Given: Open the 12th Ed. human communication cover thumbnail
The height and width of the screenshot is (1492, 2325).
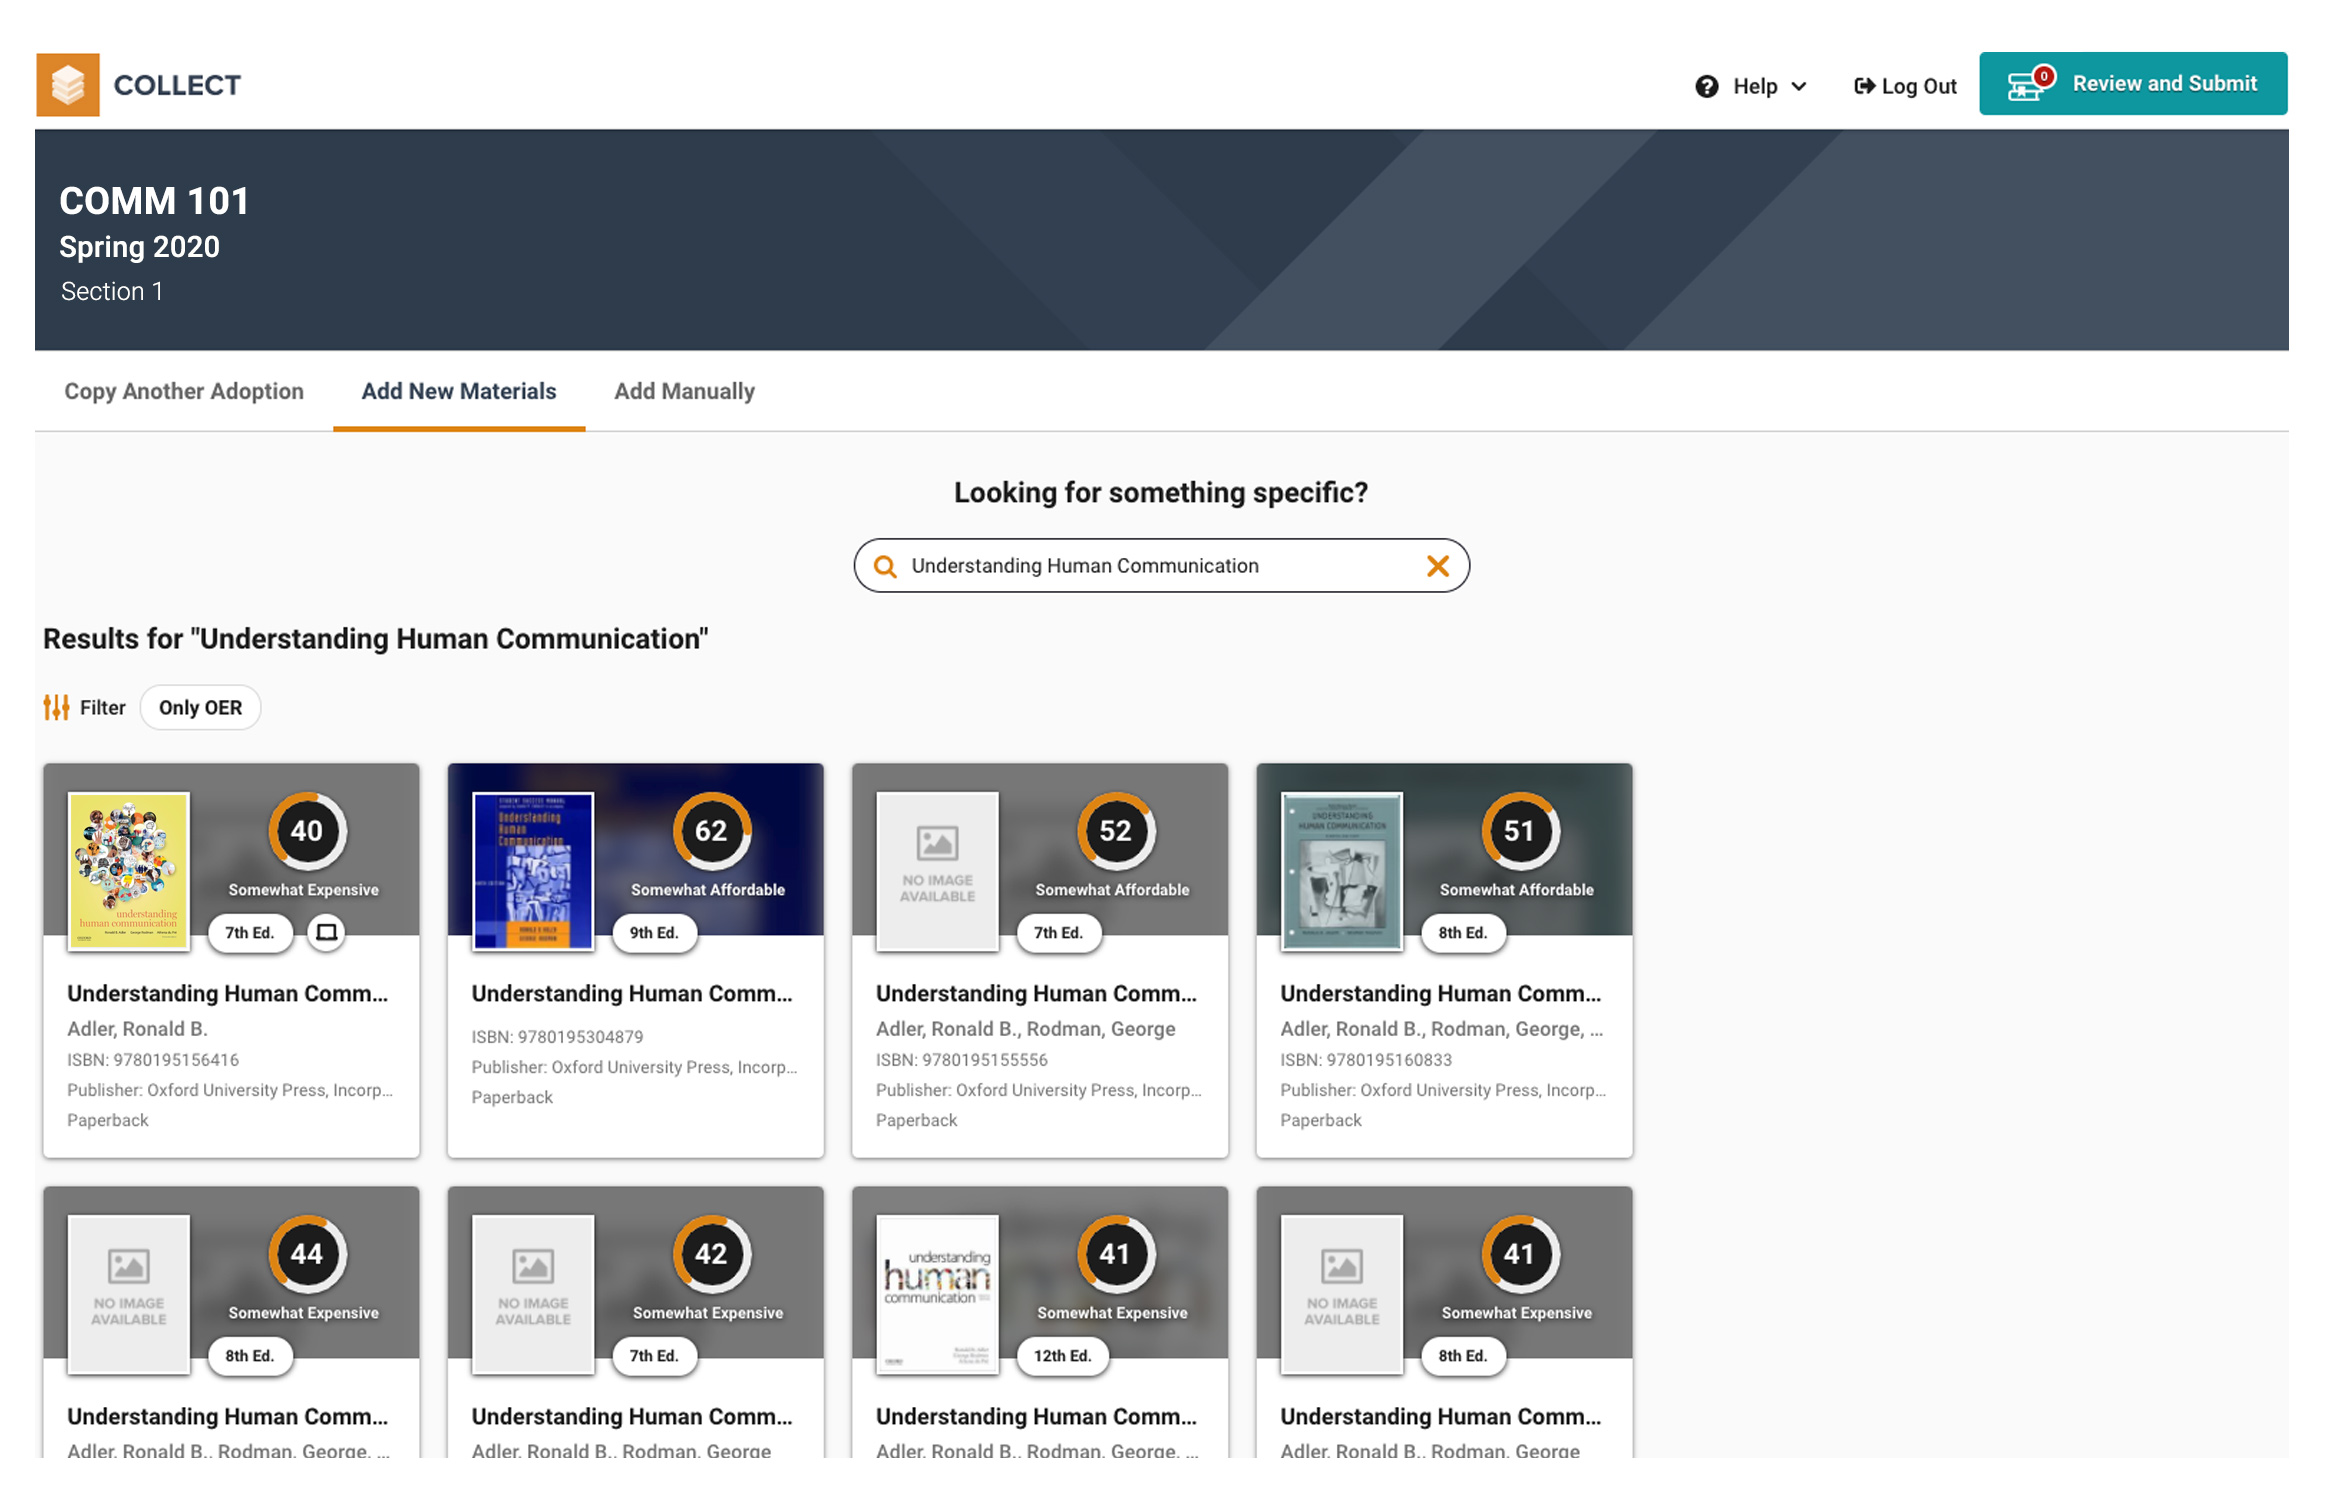Looking at the screenshot, I should tap(937, 1294).
